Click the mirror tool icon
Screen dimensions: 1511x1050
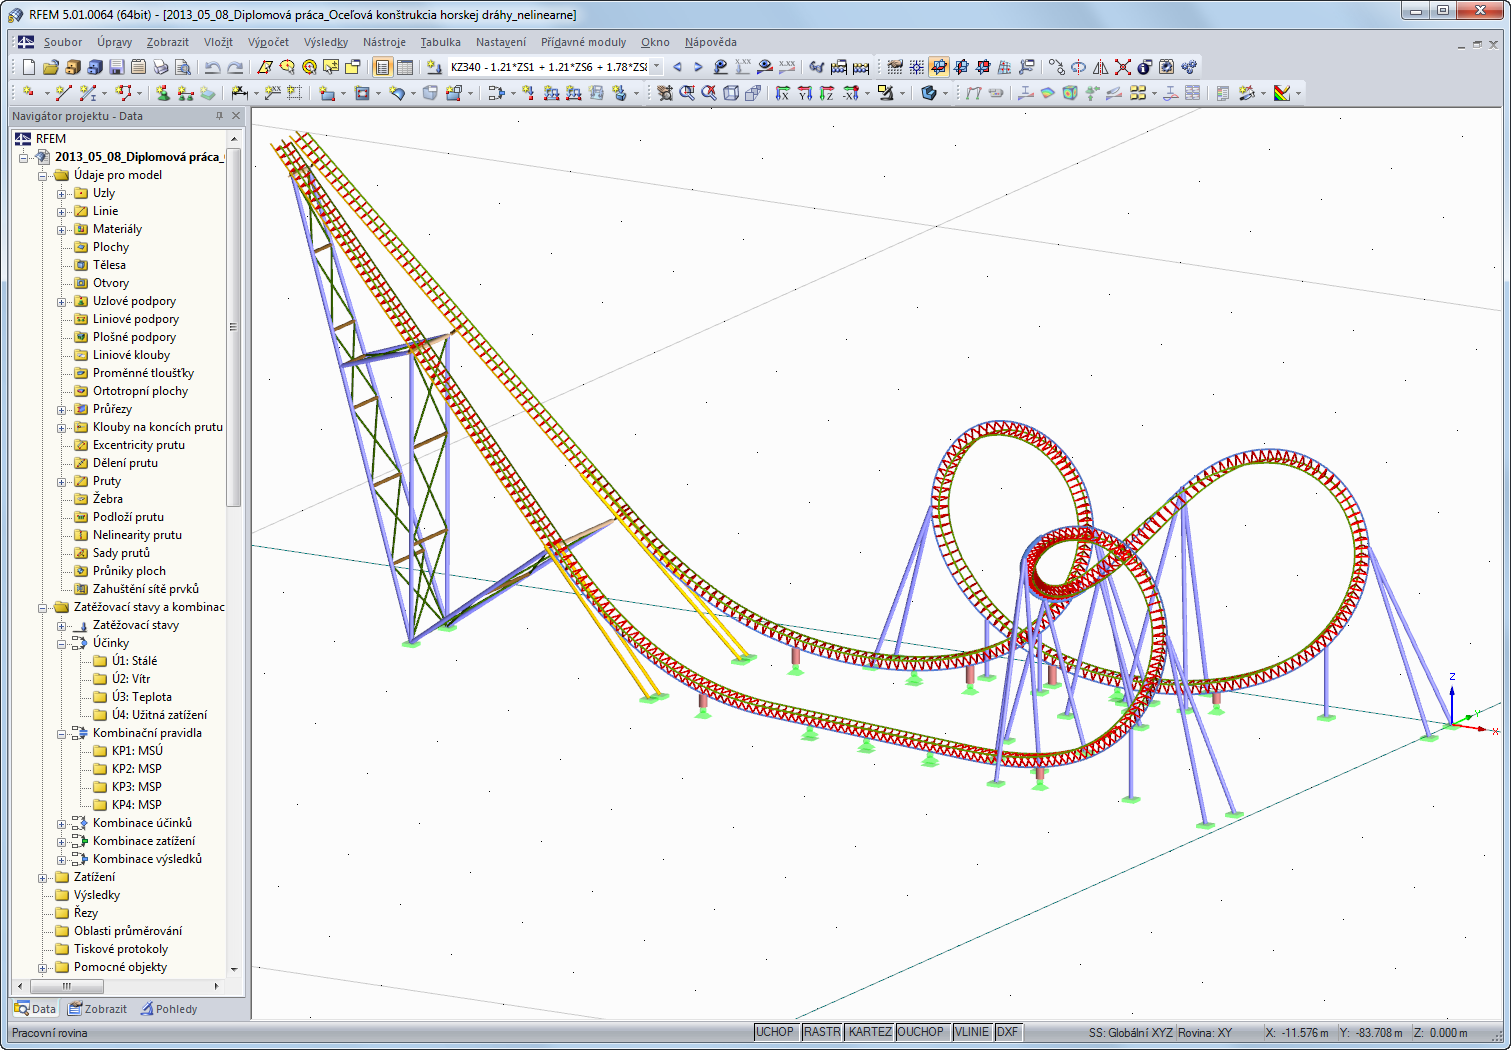tap(1100, 67)
